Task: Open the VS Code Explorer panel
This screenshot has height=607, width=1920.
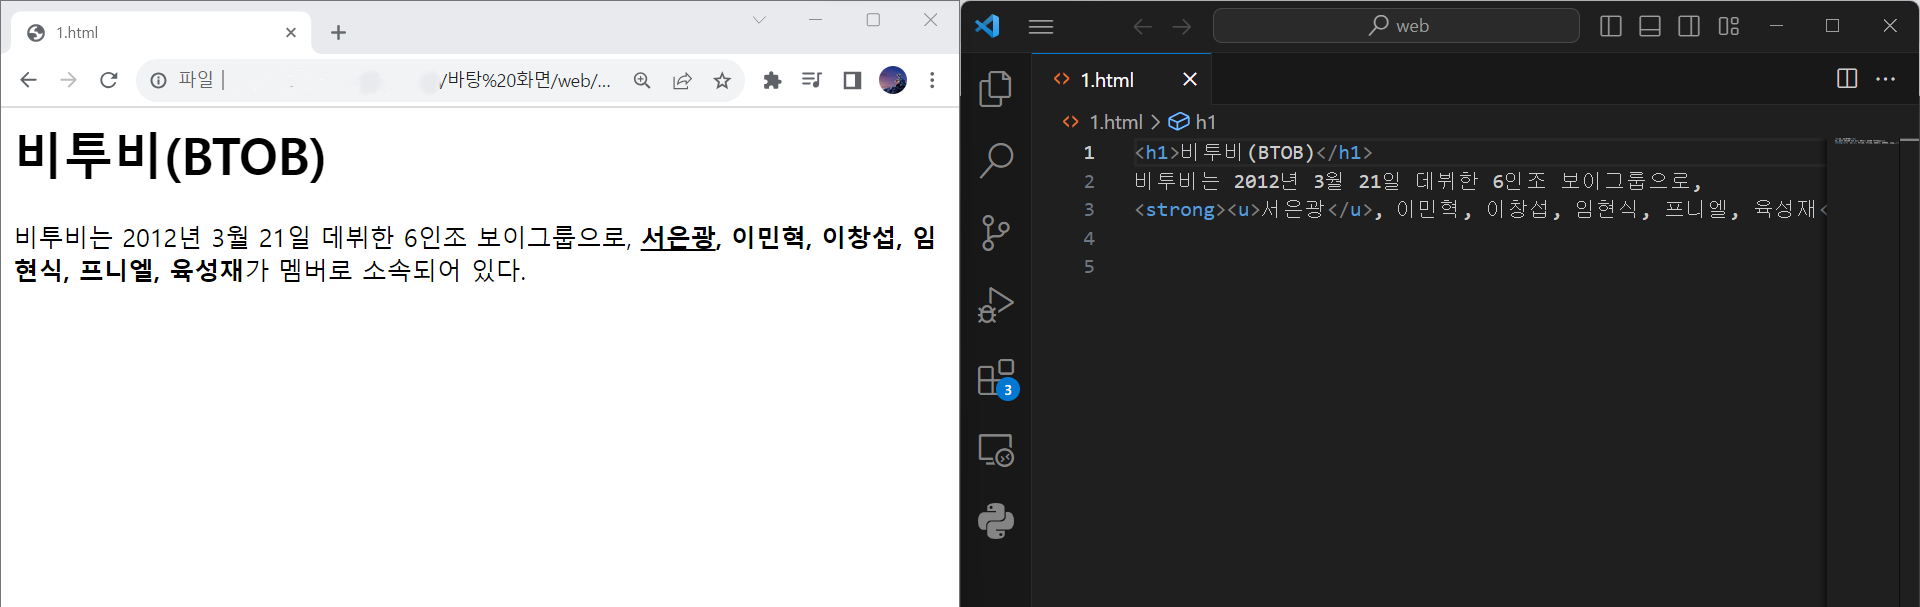Action: click(x=996, y=89)
